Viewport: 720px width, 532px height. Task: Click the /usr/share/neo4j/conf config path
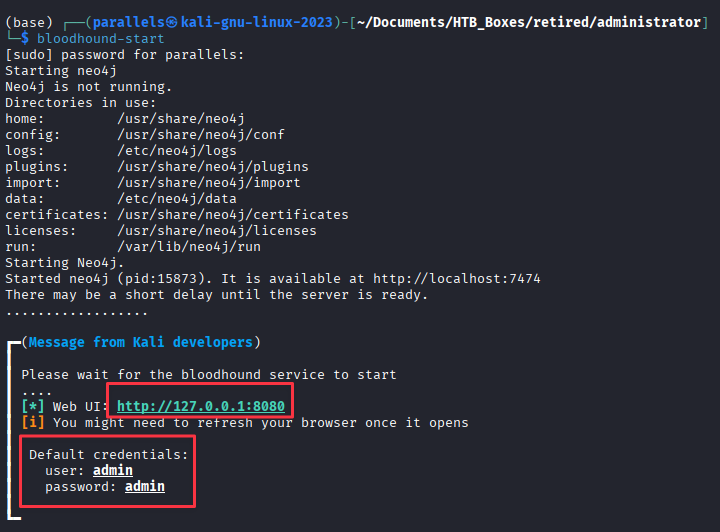(201, 134)
